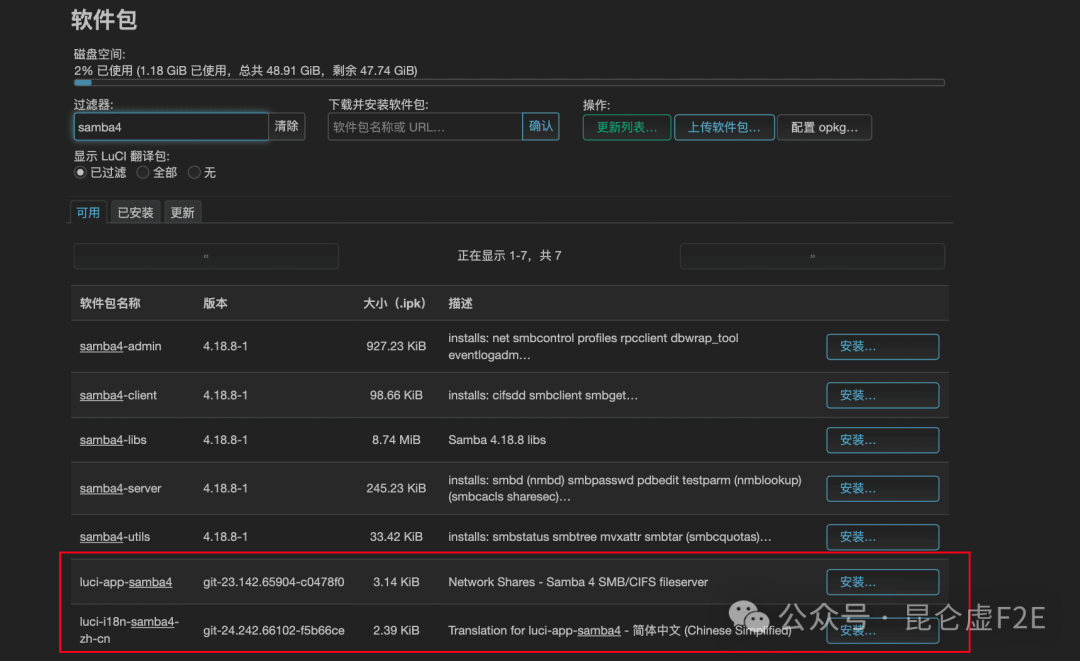Switch to the 可用 tab
The height and width of the screenshot is (661, 1080).
click(x=88, y=212)
